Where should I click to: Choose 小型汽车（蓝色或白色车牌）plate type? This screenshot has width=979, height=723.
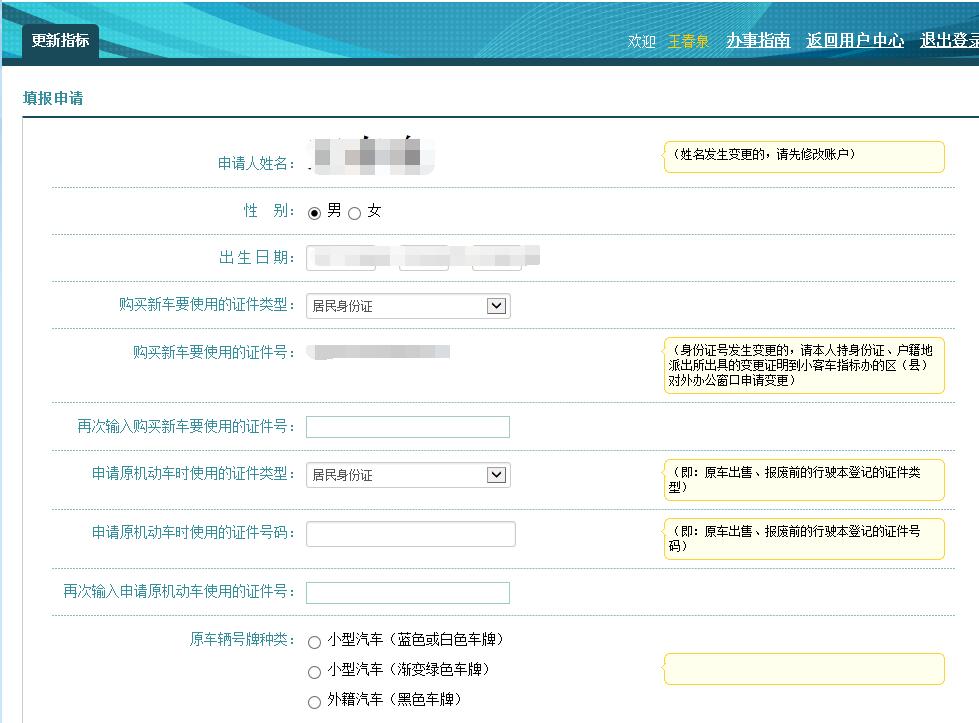pos(315,641)
